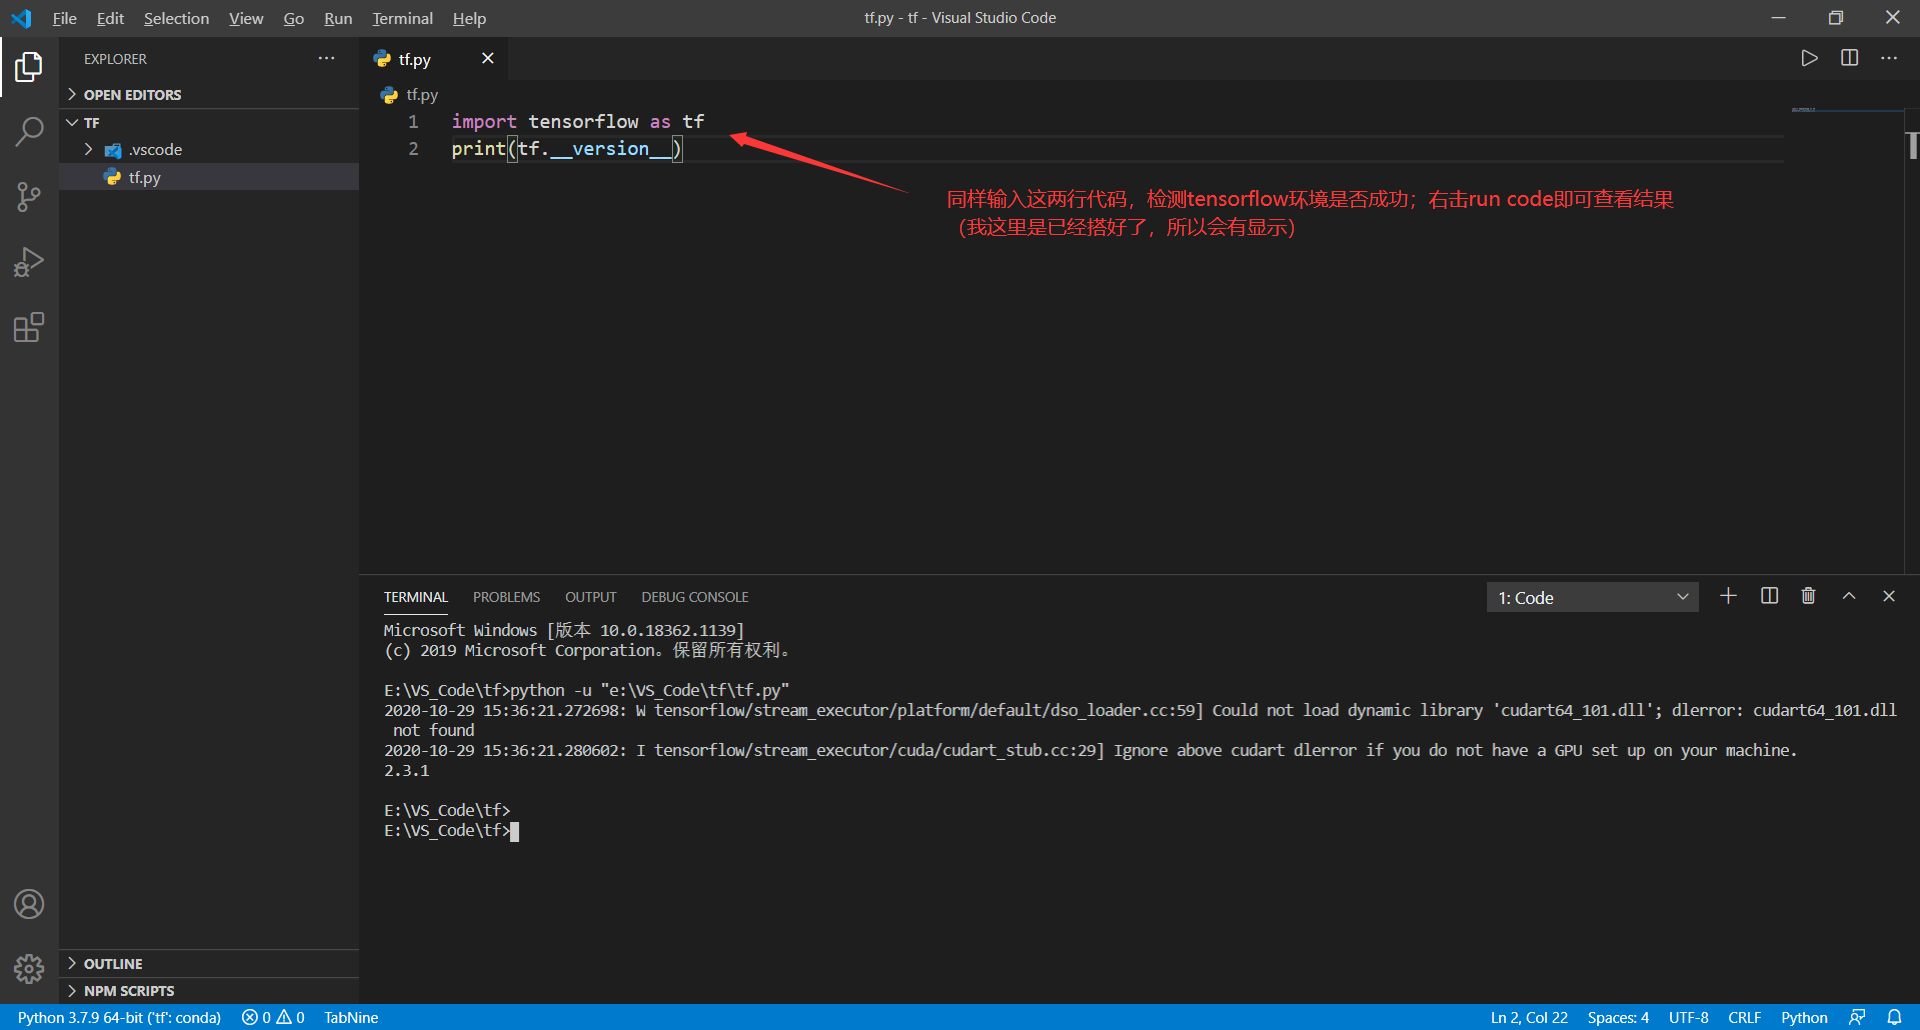This screenshot has width=1920, height=1030.
Task: Change encoding via UTF-8 status item
Action: (x=1688, y=1017)
